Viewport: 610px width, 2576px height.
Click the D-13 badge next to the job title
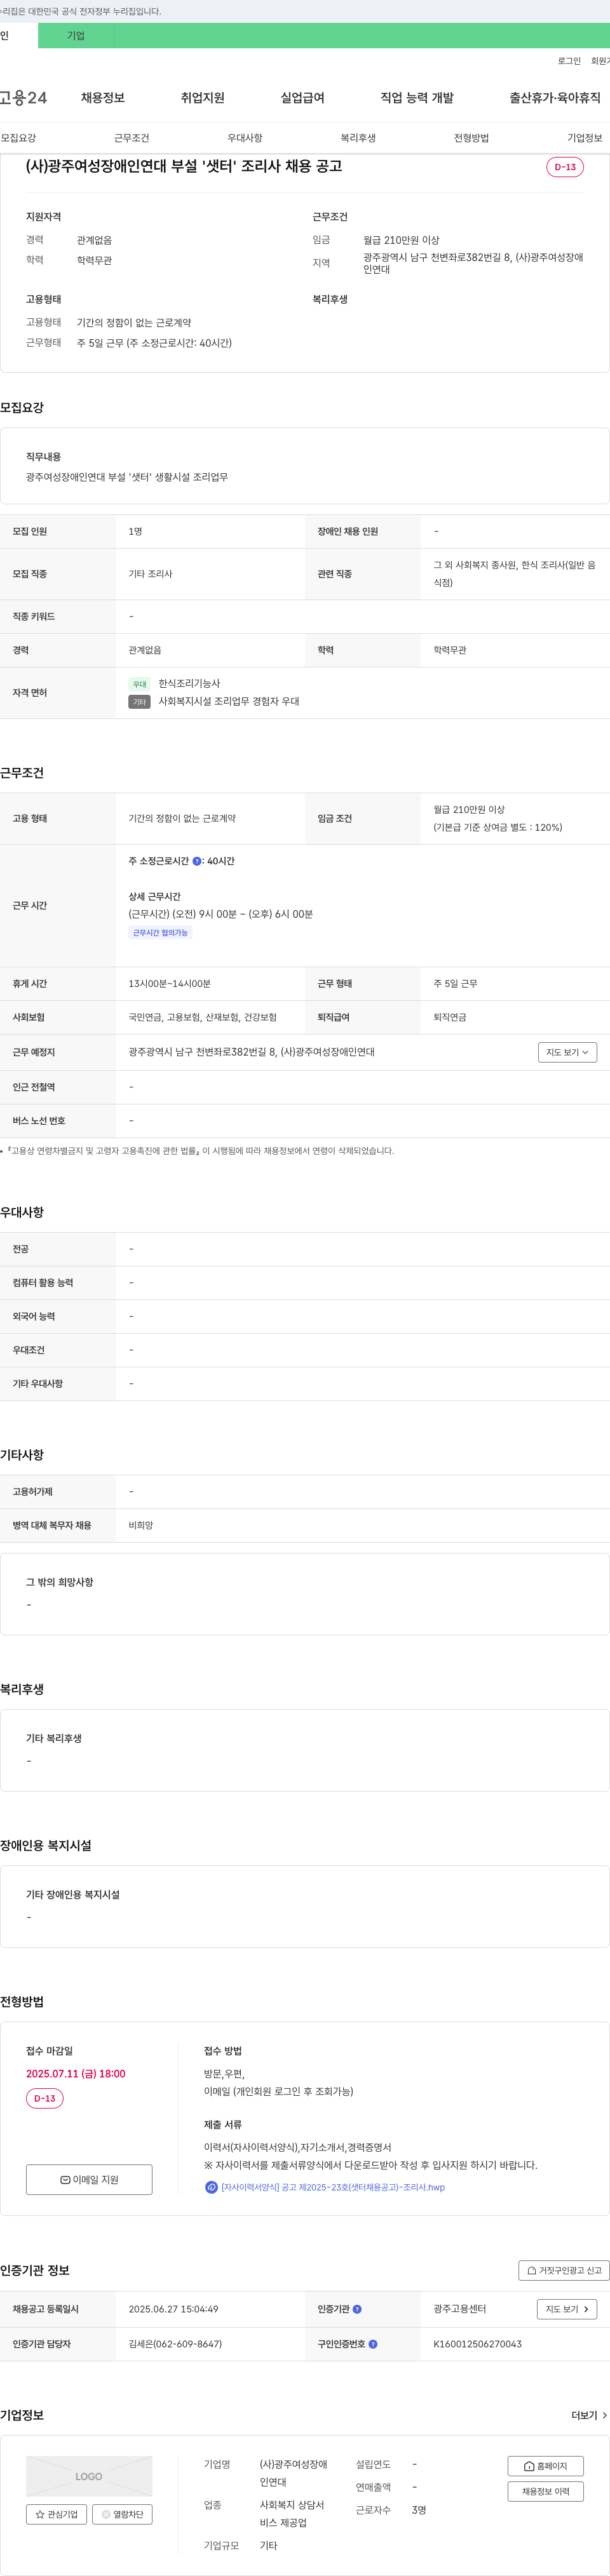(x=565, y=167)
